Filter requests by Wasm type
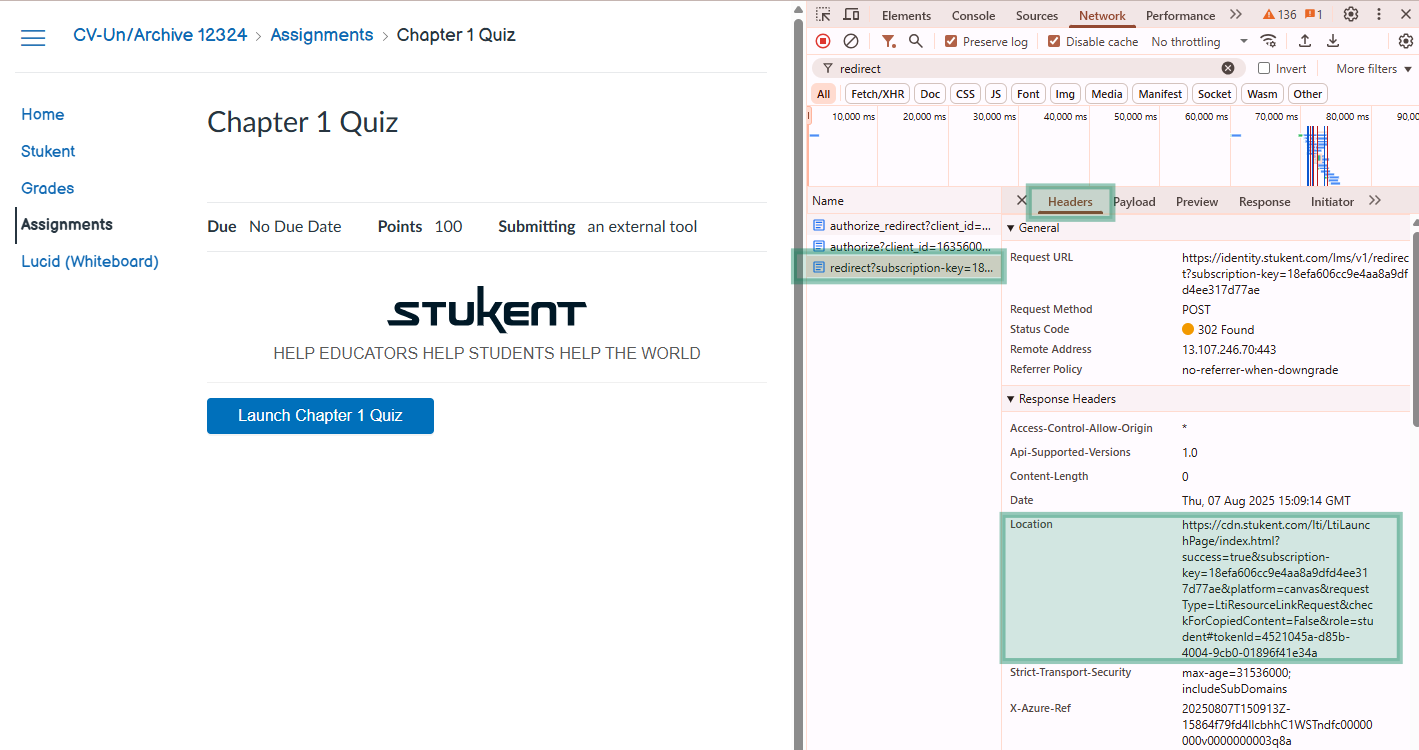1419x750 pixels. coord(1262,94)
